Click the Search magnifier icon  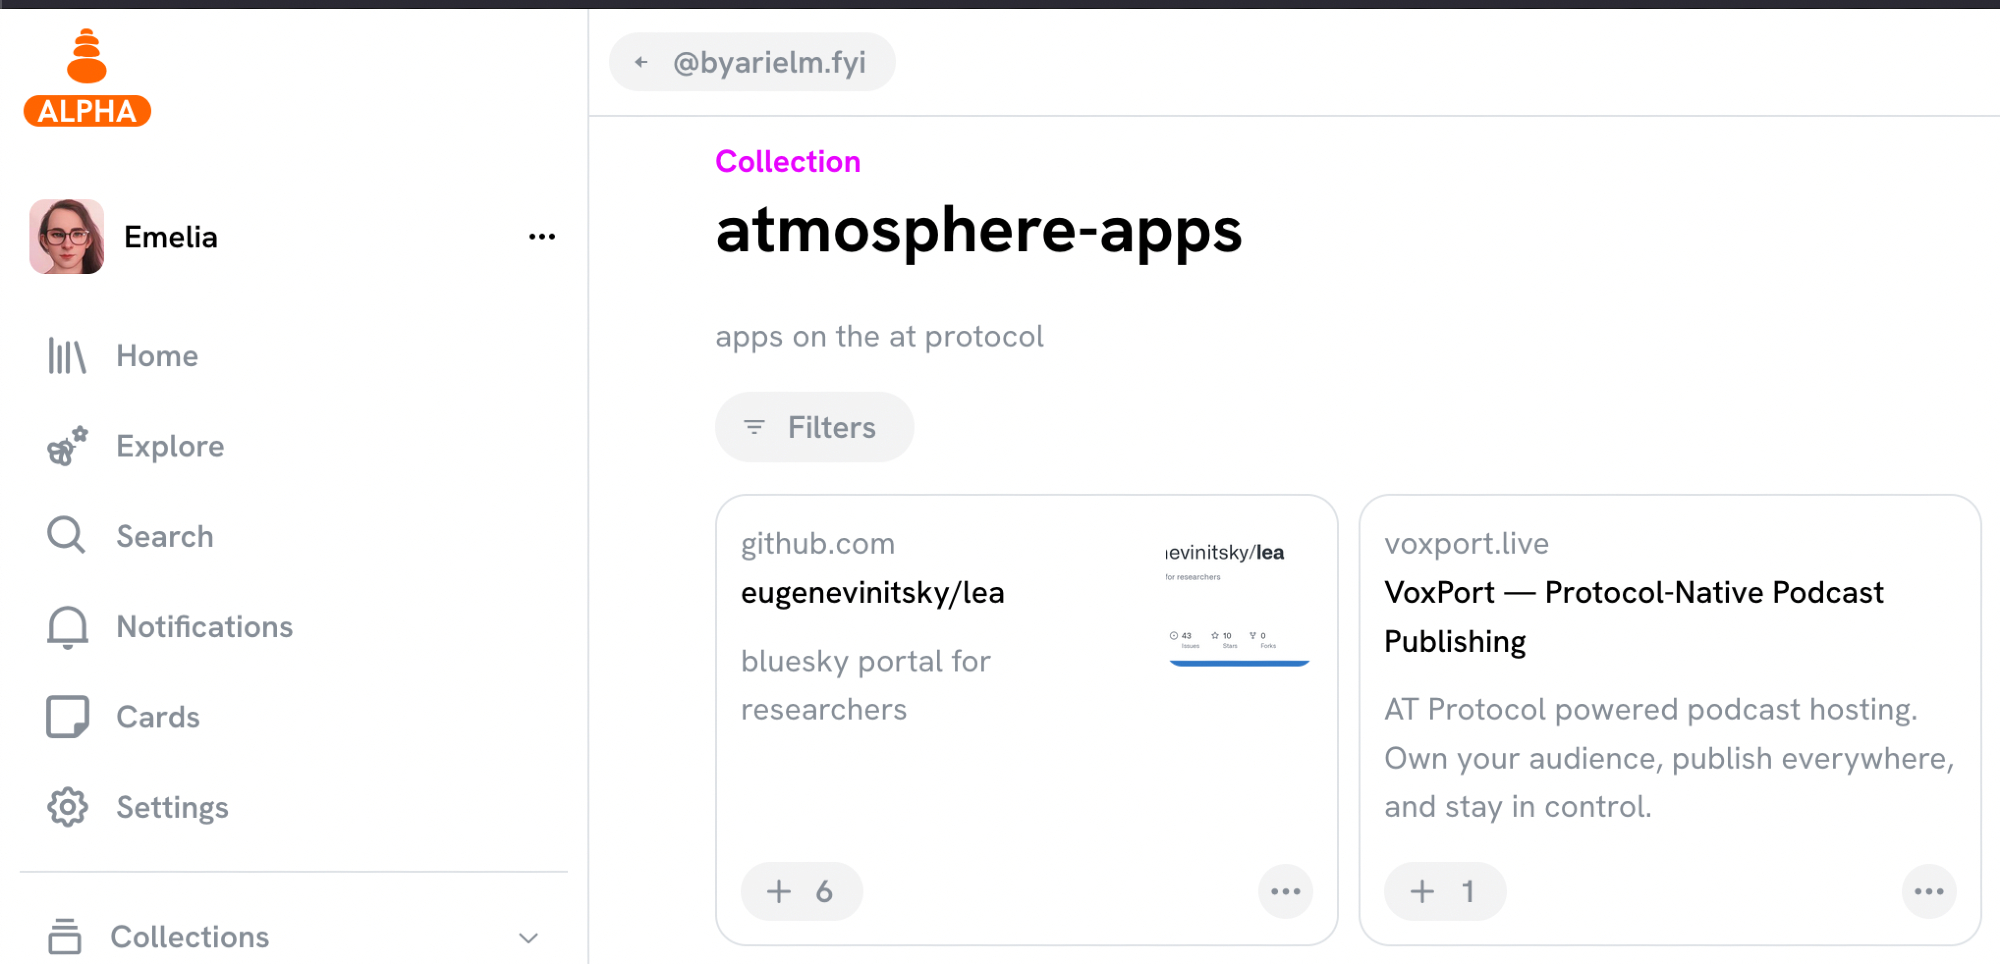pyautogui.click(x=67, y=536)
